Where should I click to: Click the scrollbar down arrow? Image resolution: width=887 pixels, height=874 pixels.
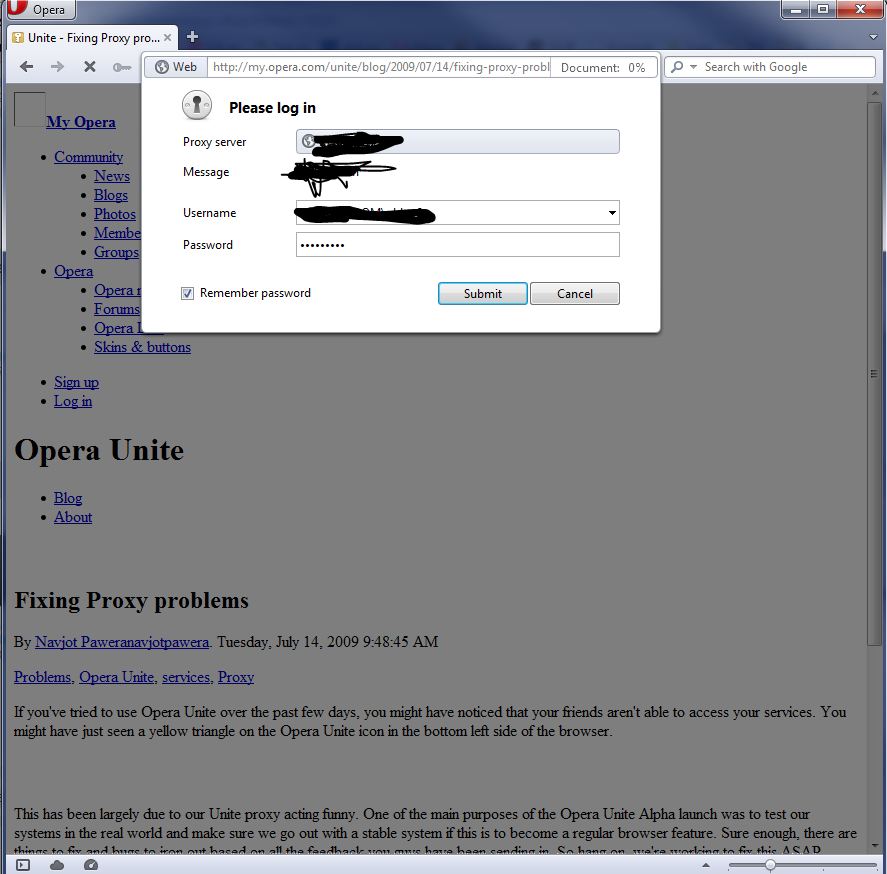pos(875,845)
